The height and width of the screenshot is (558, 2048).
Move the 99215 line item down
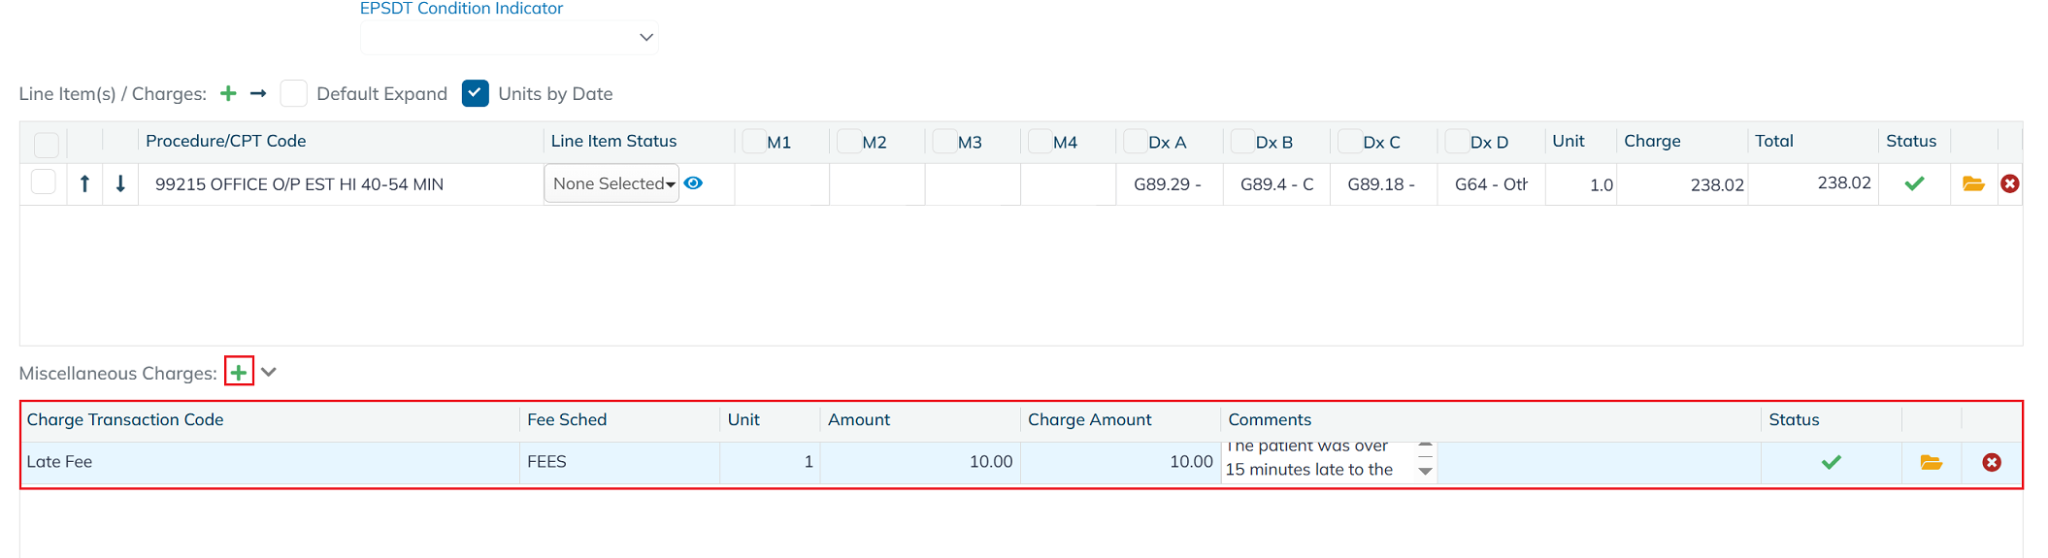[120, 184]
